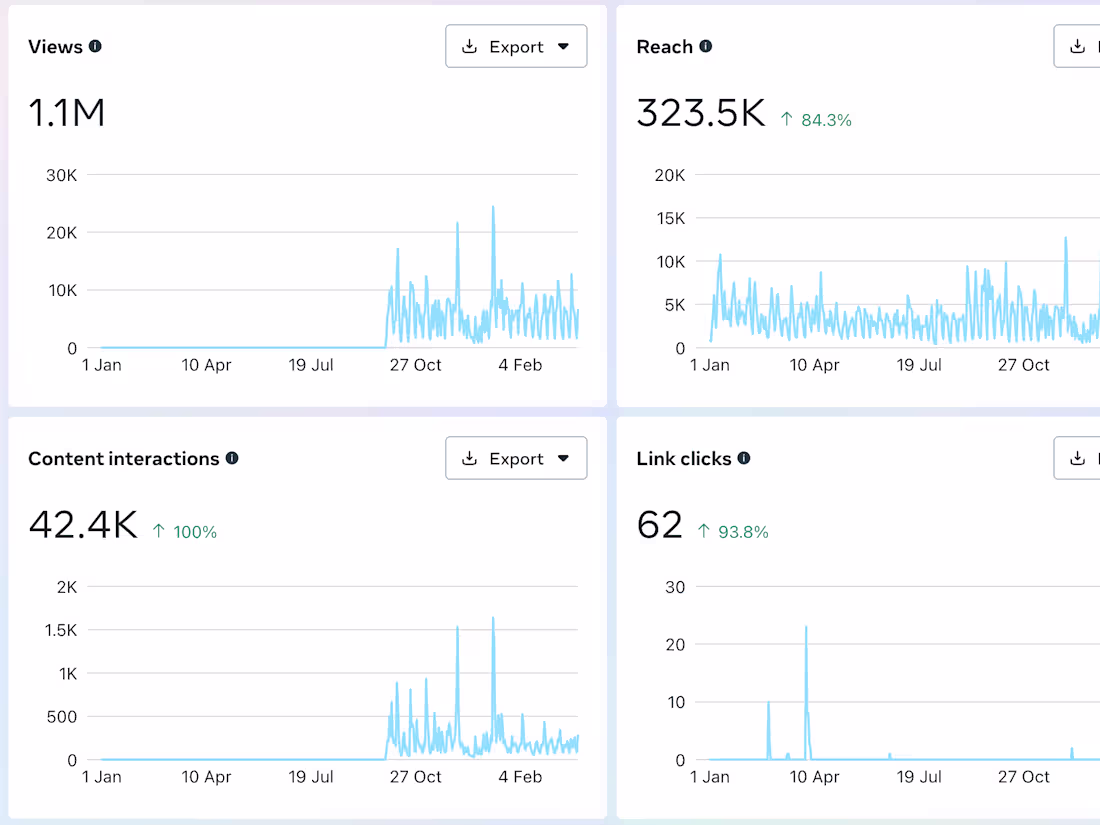Viewport: 1100px width, 825px height.
Task: Click the download icon in the Reach card
Action: point(1078,46)
